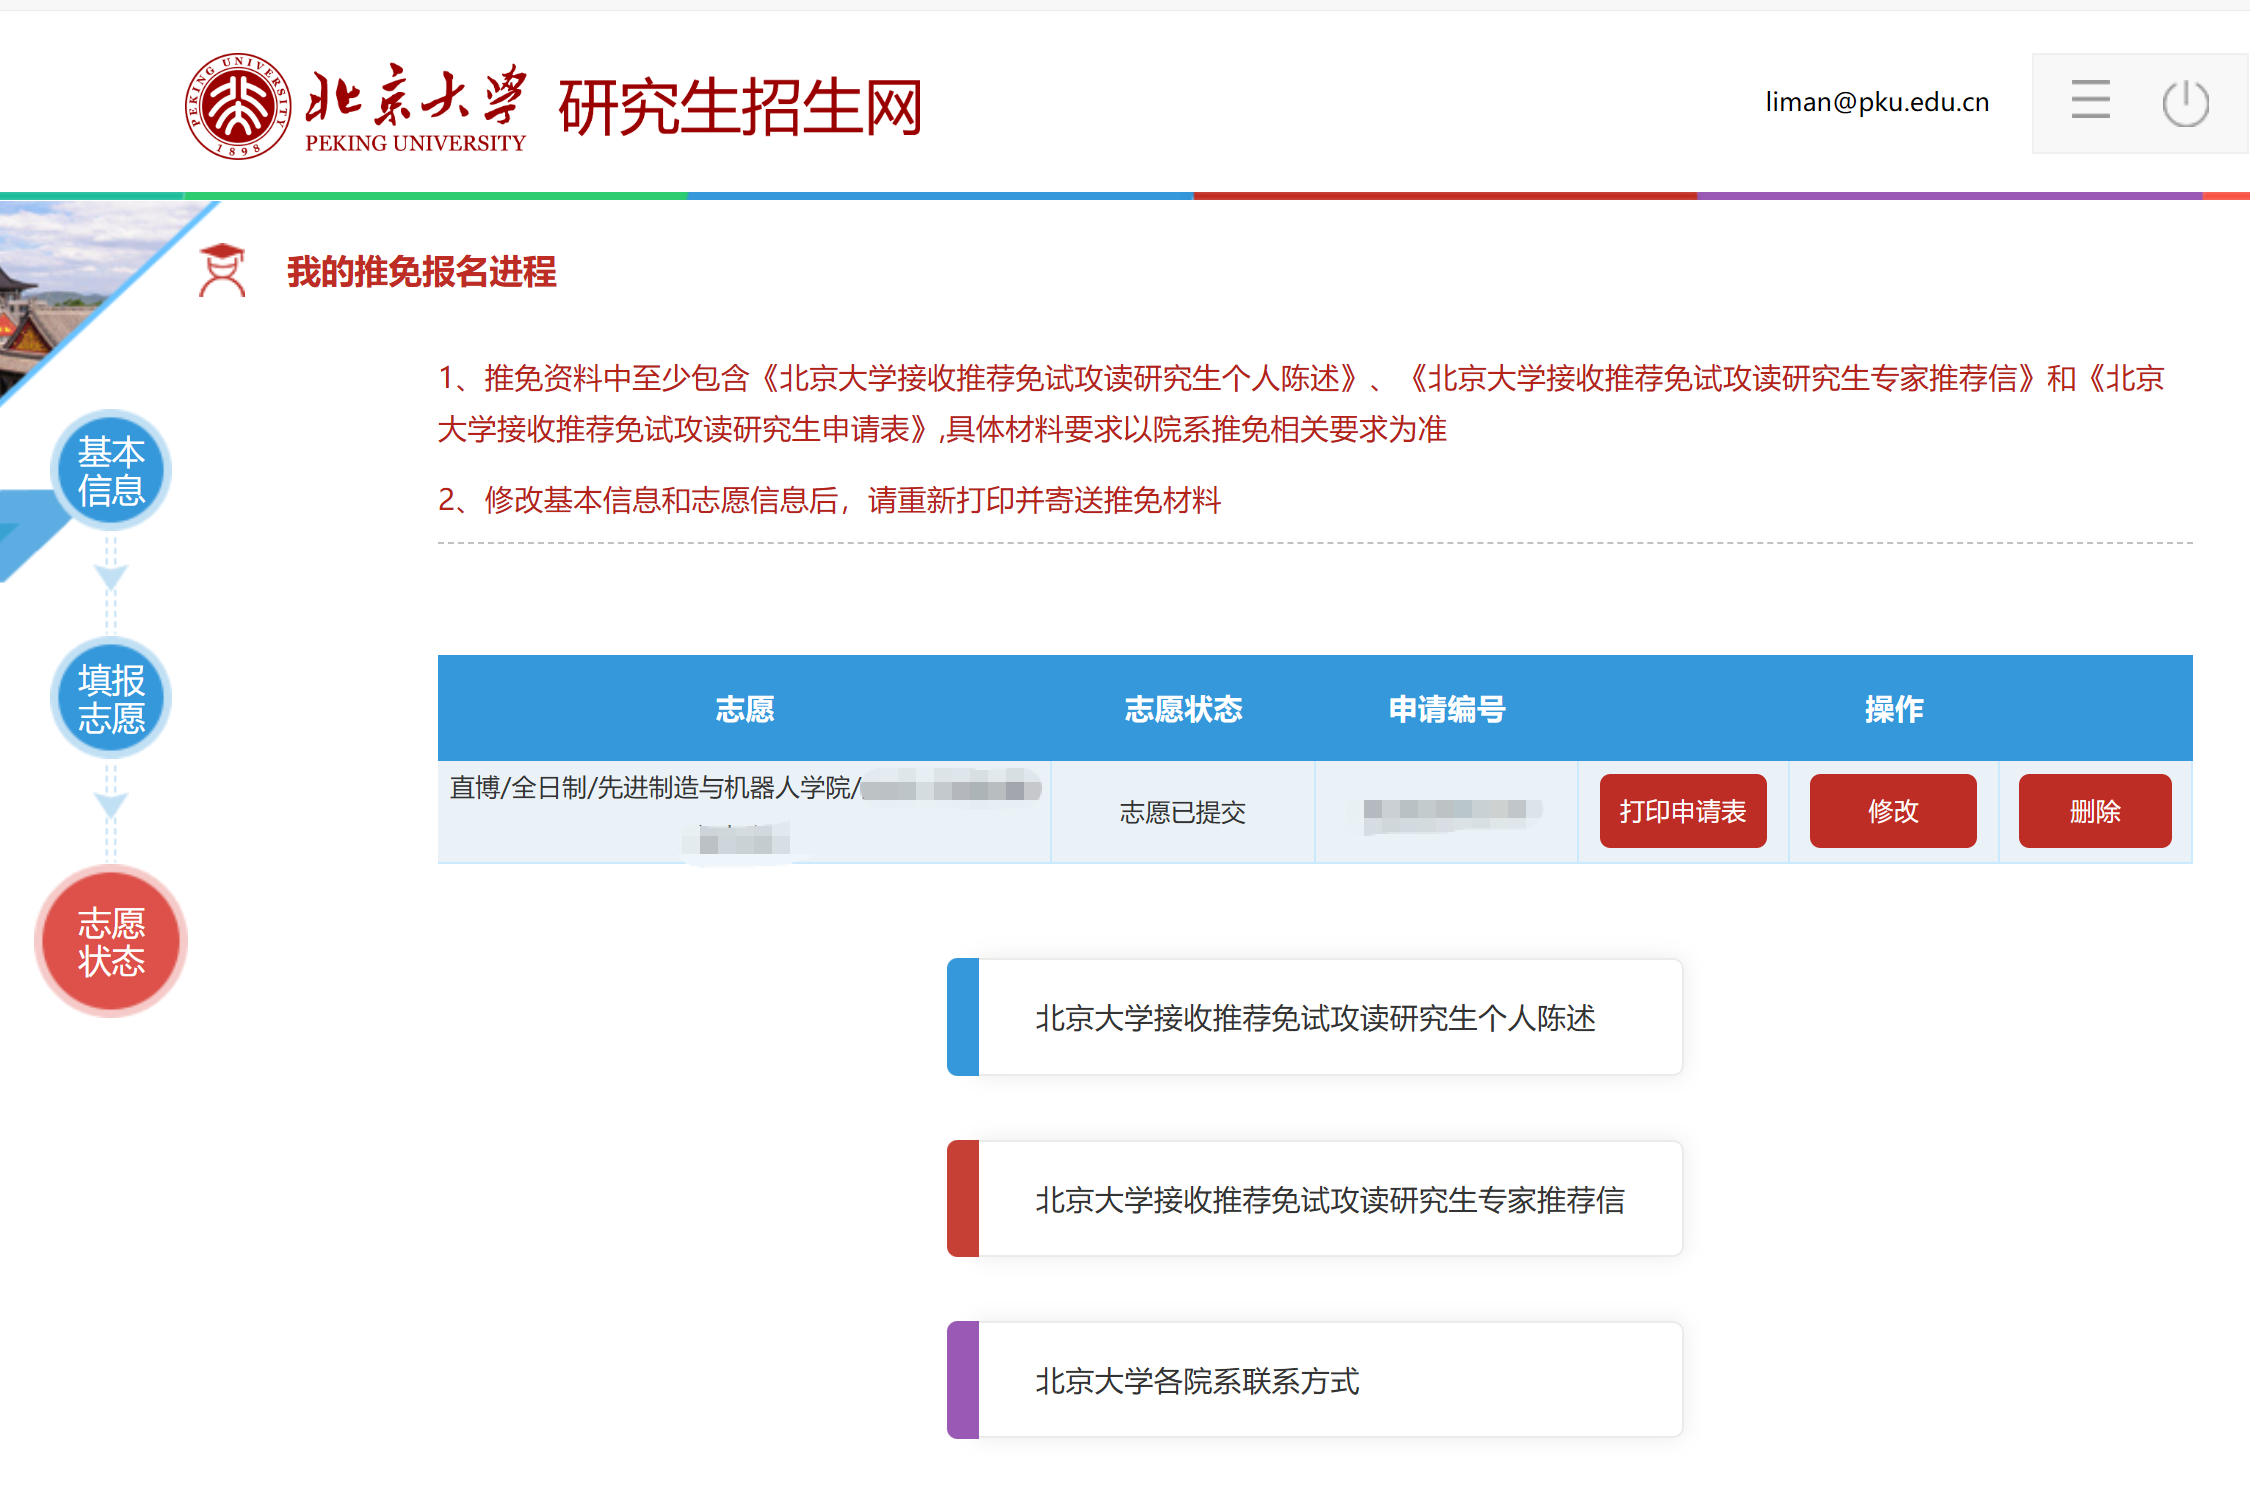Click the 志愿已提交 status cell
The height and width of the screenshot is (1502, 2250).
point(1182,812)
